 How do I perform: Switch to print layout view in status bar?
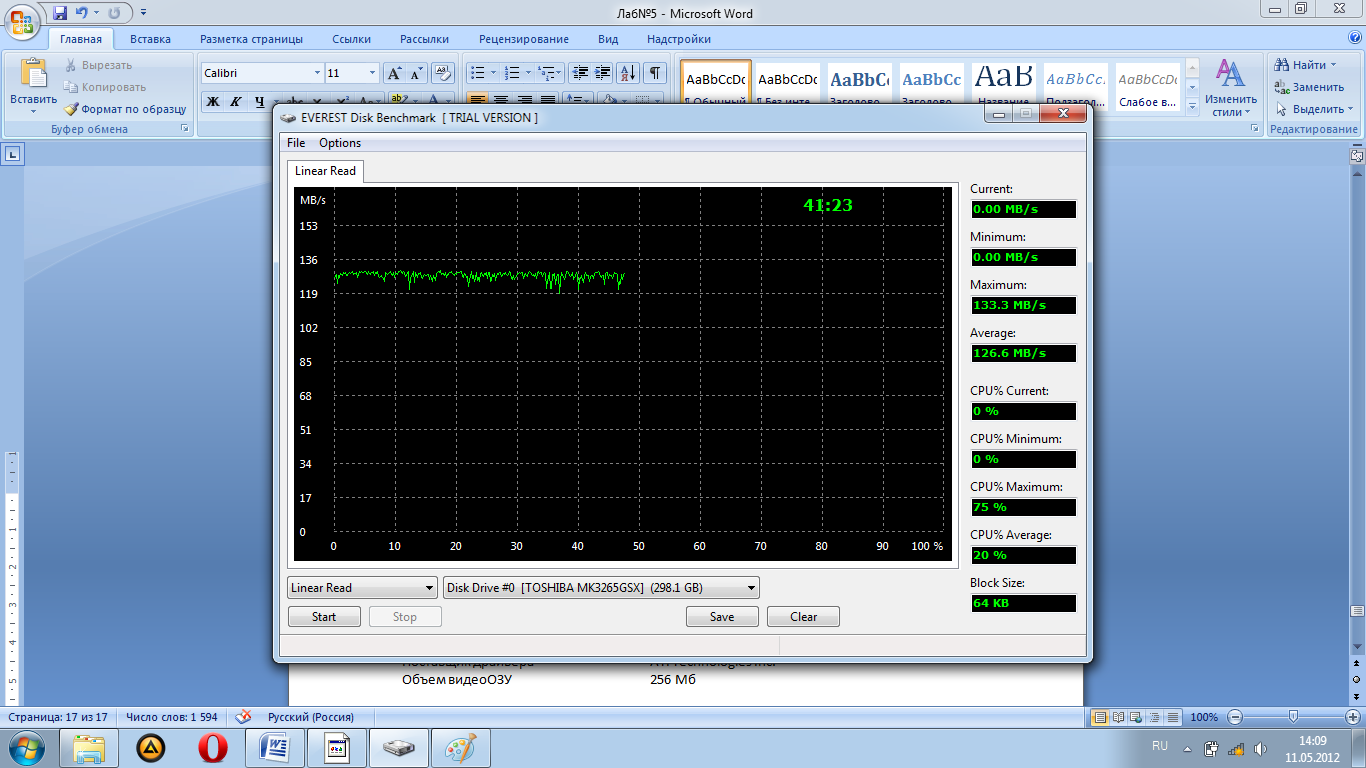click(1100, 717)
